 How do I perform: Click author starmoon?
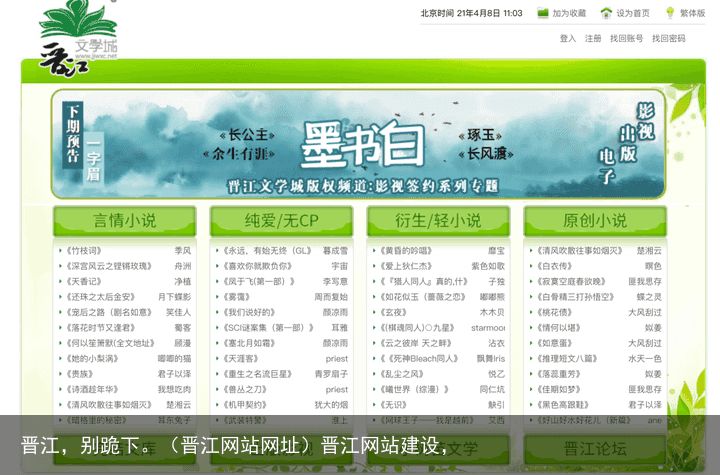(488, 328)
